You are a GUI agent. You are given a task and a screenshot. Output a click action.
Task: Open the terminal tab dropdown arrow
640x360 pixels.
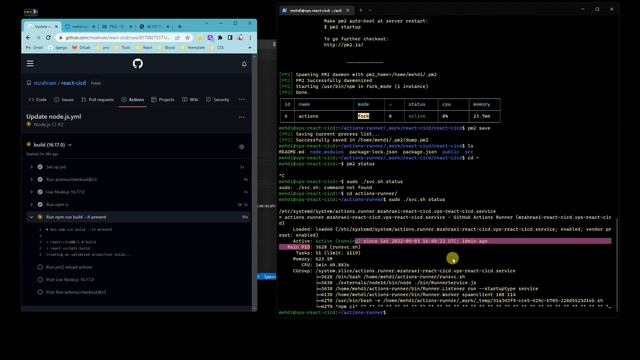[370, 10]
